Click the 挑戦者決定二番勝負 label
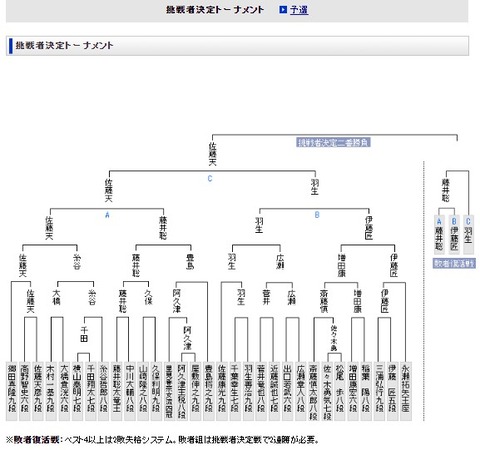 click(x=333, y=142)
